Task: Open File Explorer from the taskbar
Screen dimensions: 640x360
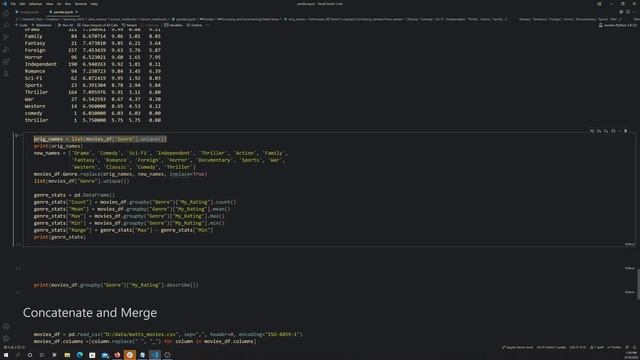Action: pos(67,355)
